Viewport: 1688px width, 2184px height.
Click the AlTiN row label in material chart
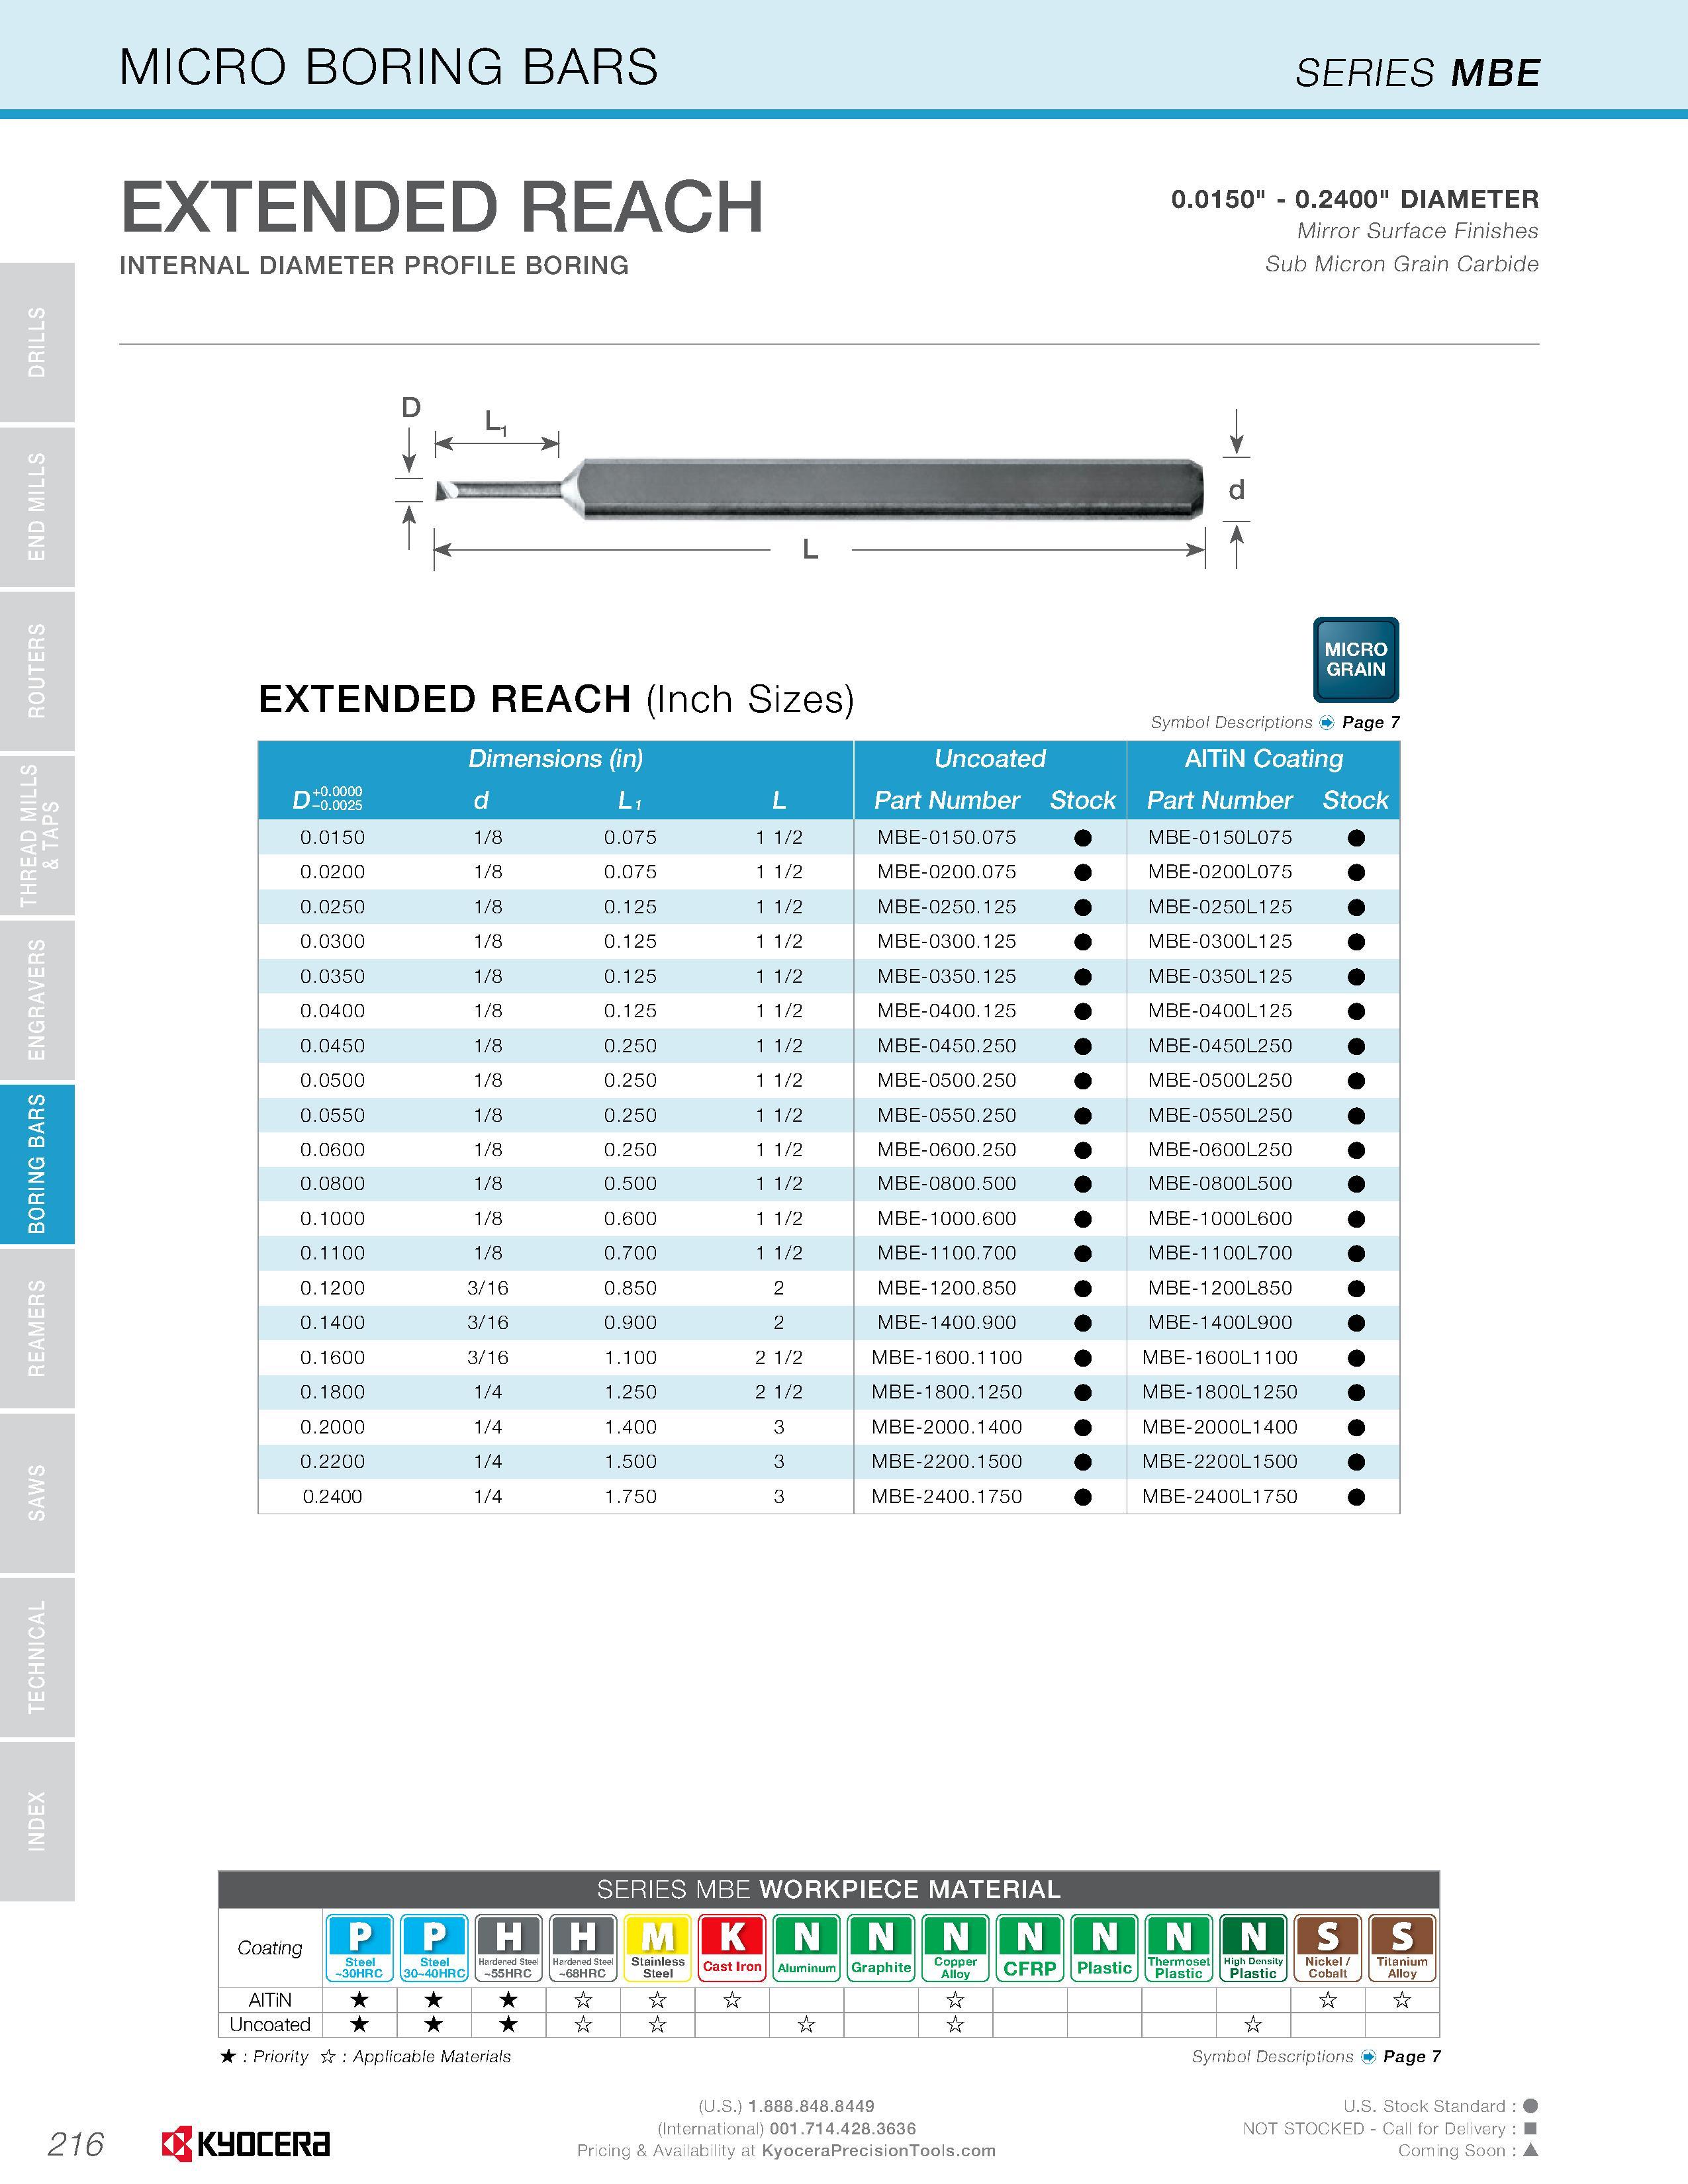tap(270, 2000)
